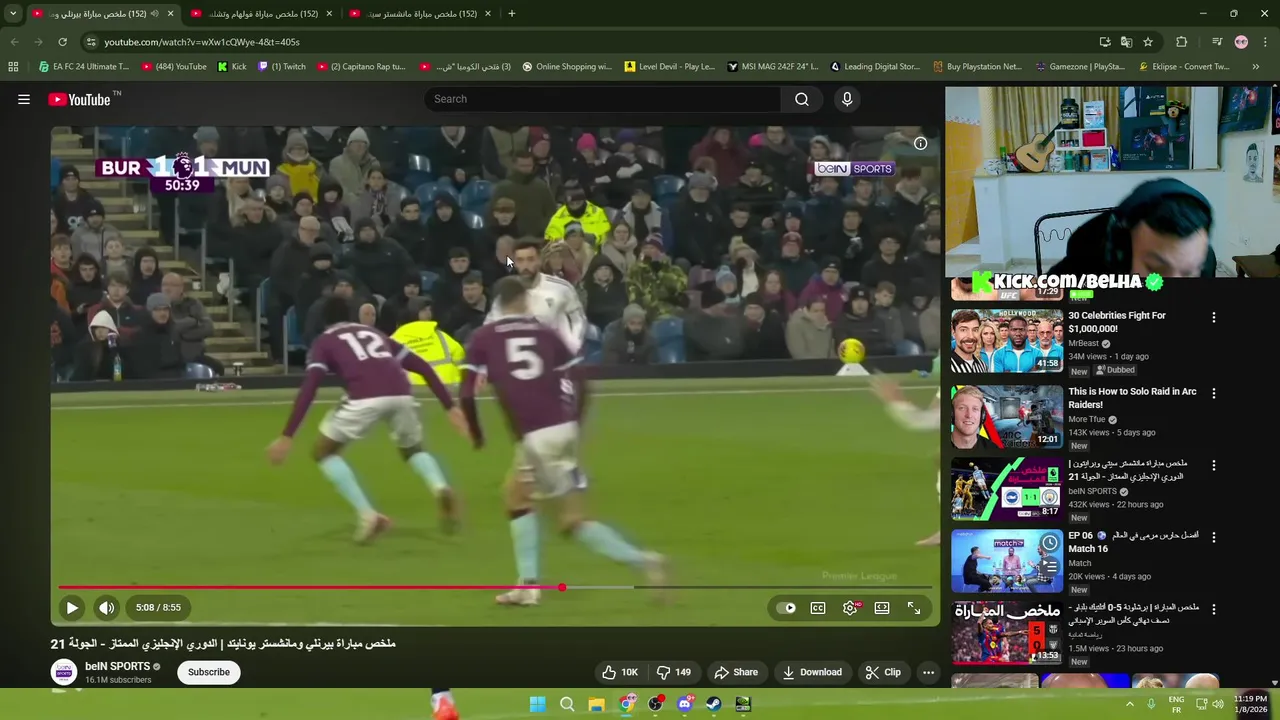Turn on closed captions in the player
Viewport: 1280px width, 720px height.
click(x=818, y=607)
